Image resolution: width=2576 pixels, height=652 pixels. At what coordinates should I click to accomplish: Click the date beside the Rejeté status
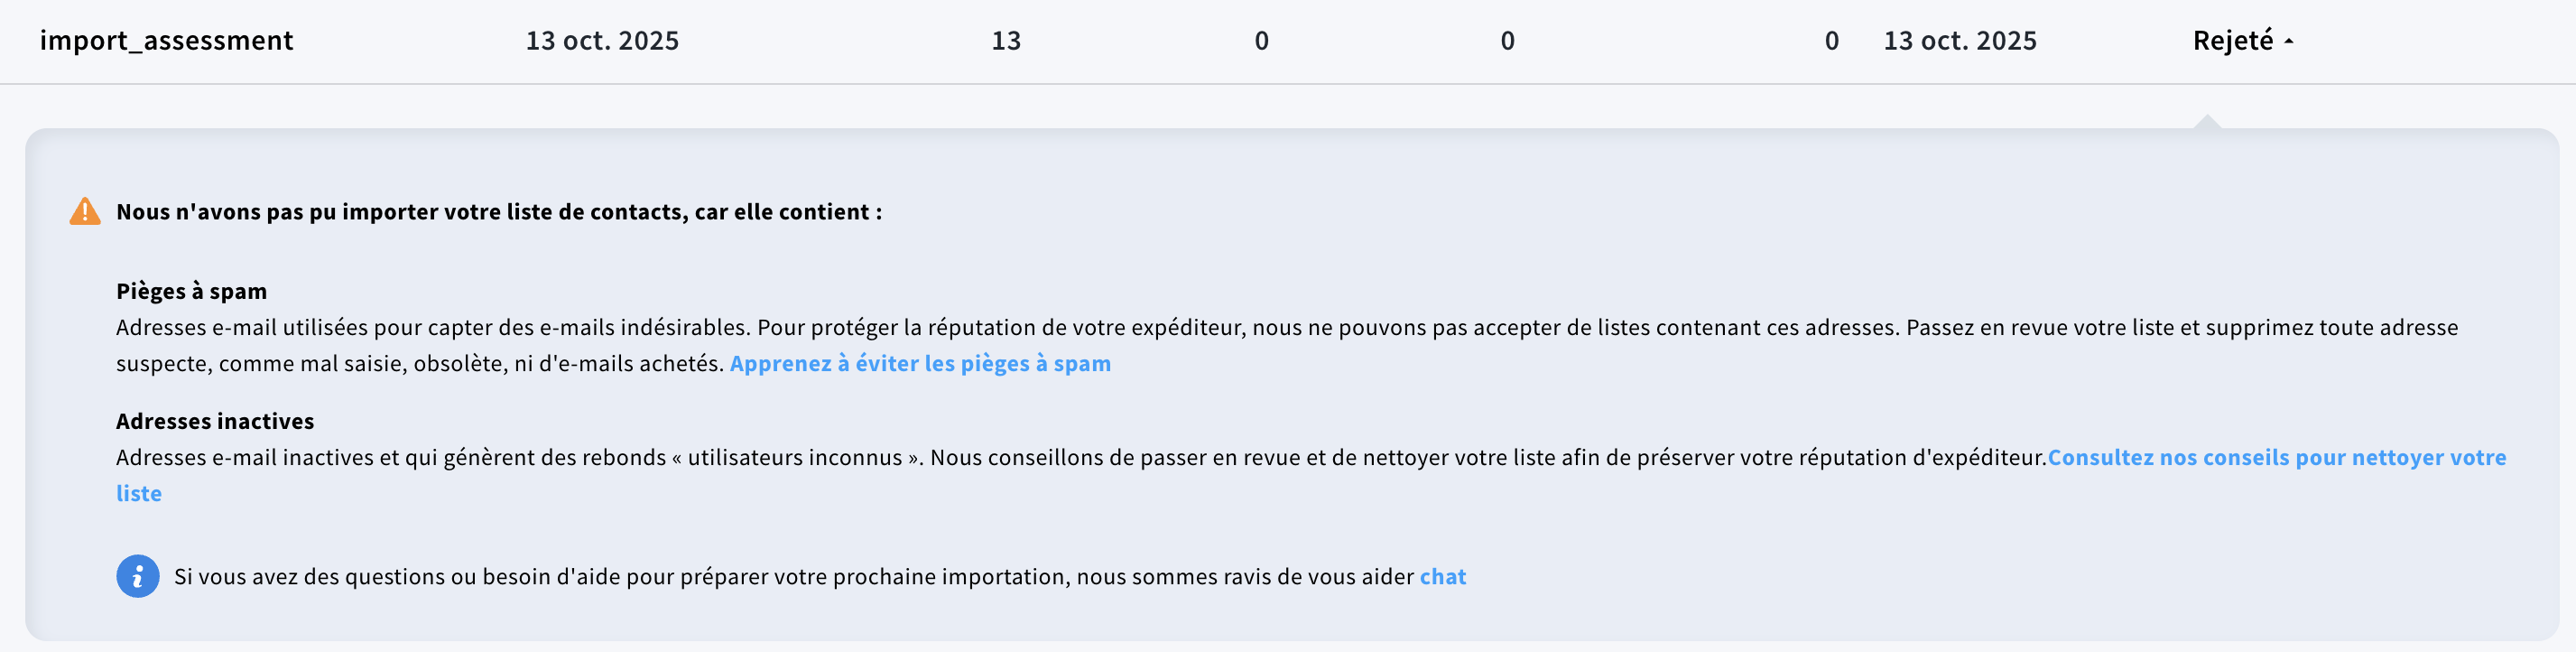[x=1959, y=41]
